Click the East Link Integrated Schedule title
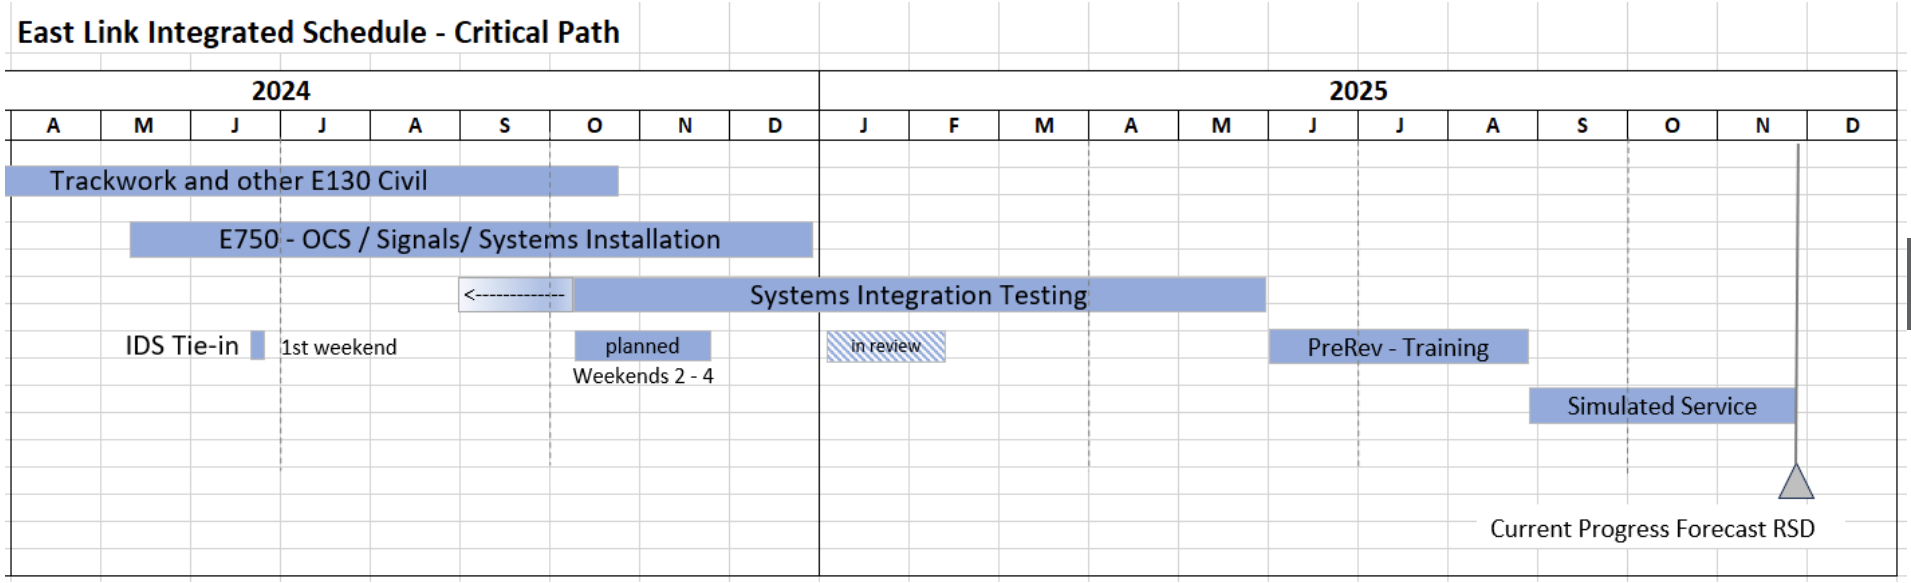This screenshot has width=1911, height=583. point(318,33)
